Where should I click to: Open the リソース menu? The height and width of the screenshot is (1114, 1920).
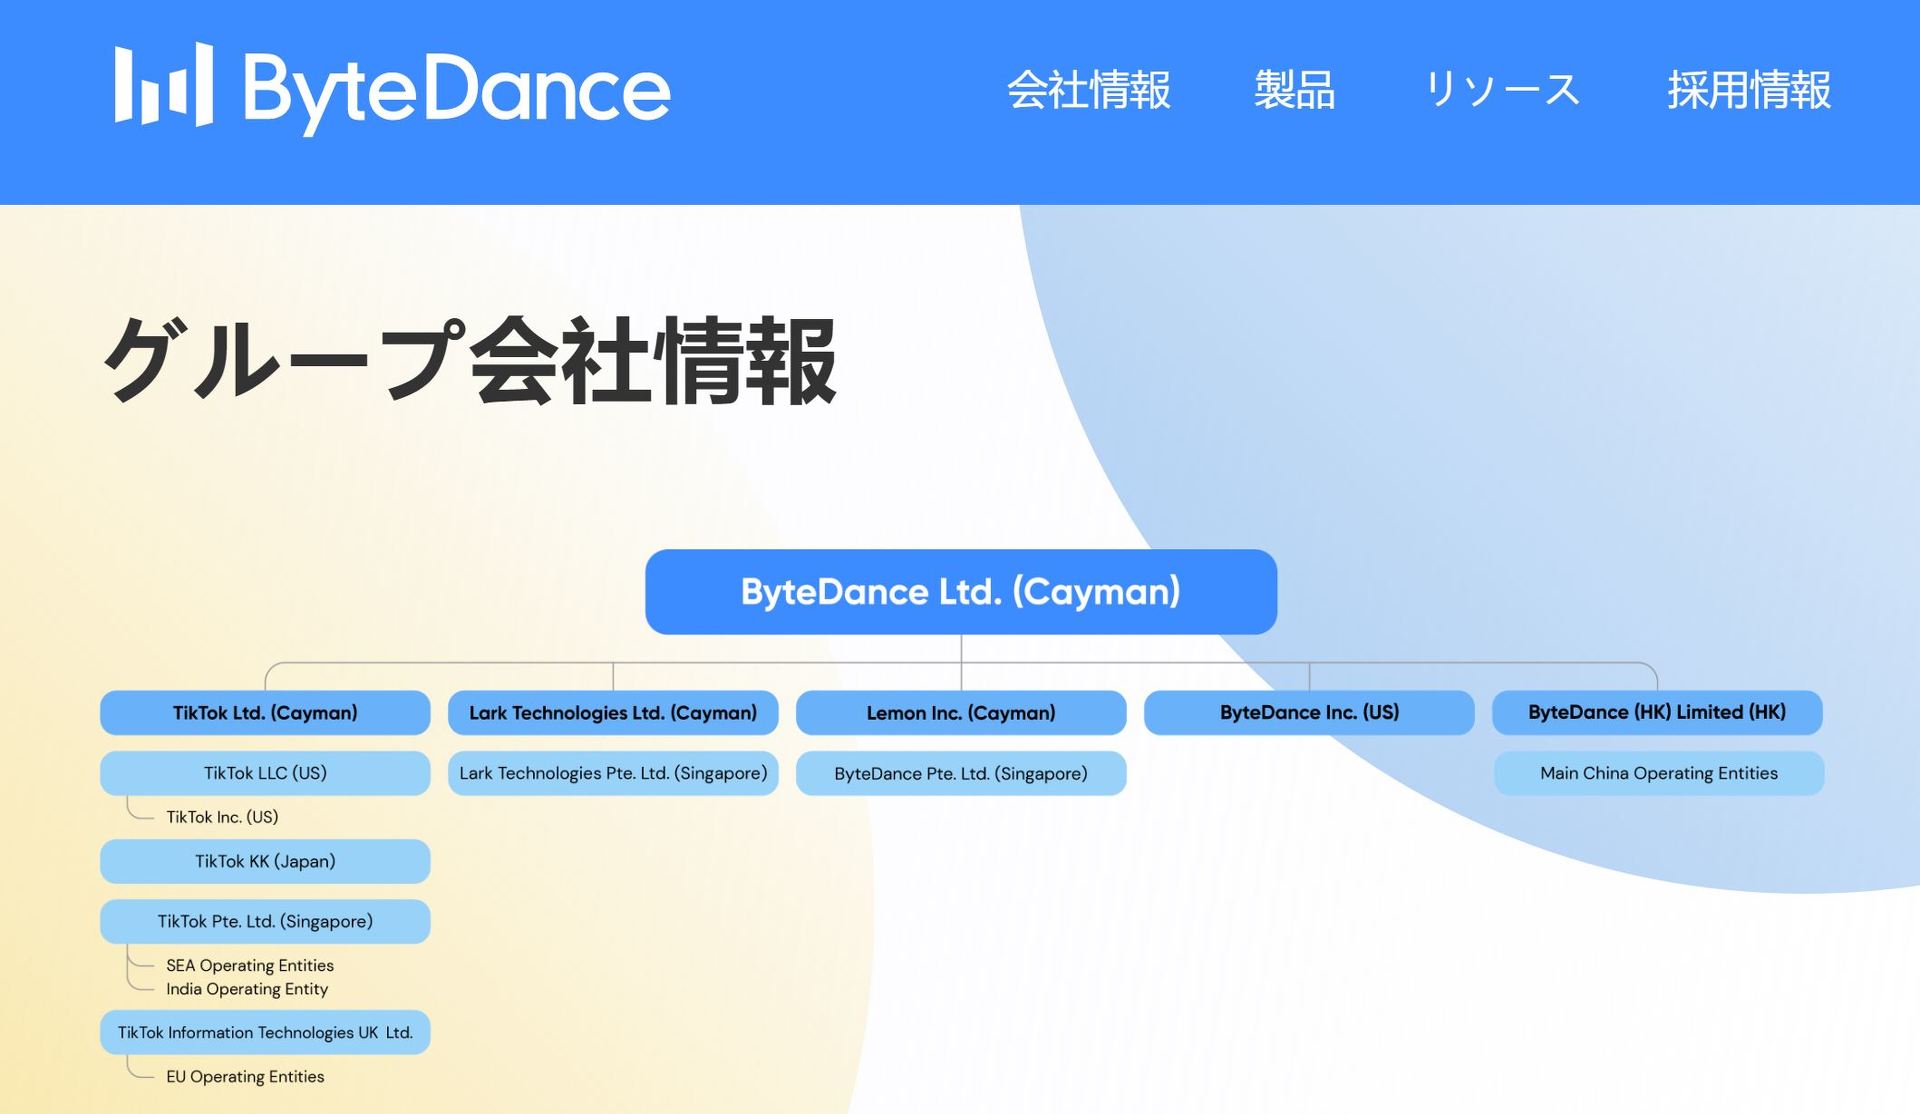[1501, 90]
